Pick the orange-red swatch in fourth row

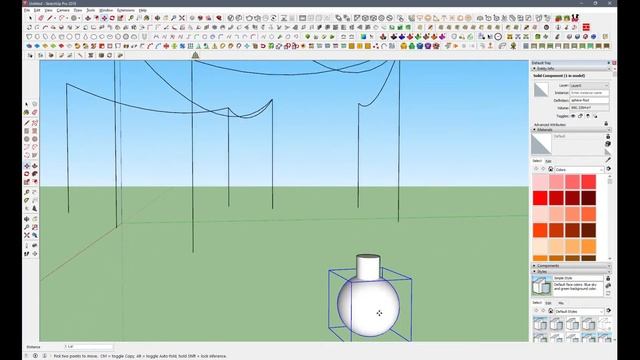(540, 230)
